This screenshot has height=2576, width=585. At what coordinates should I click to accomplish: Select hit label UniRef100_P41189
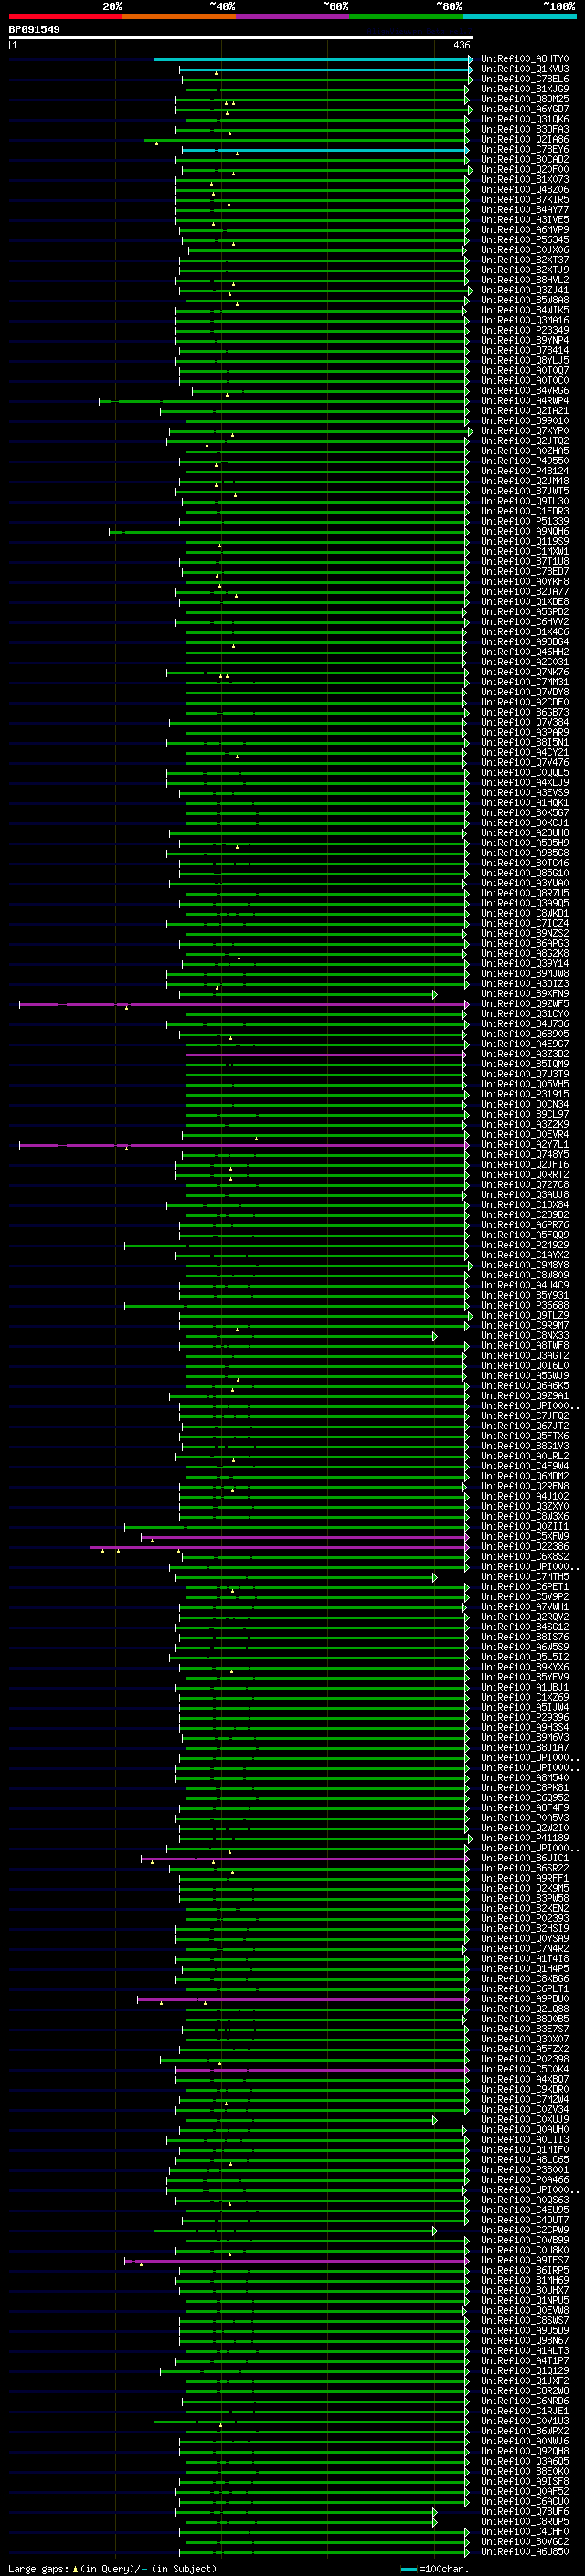click(524, 1838)
